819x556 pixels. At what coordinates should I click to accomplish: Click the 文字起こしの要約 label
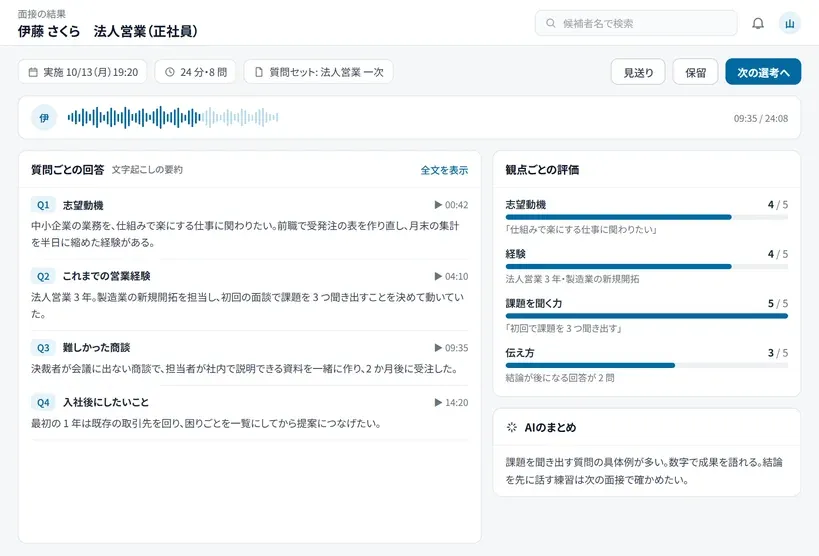click(147, 170)
